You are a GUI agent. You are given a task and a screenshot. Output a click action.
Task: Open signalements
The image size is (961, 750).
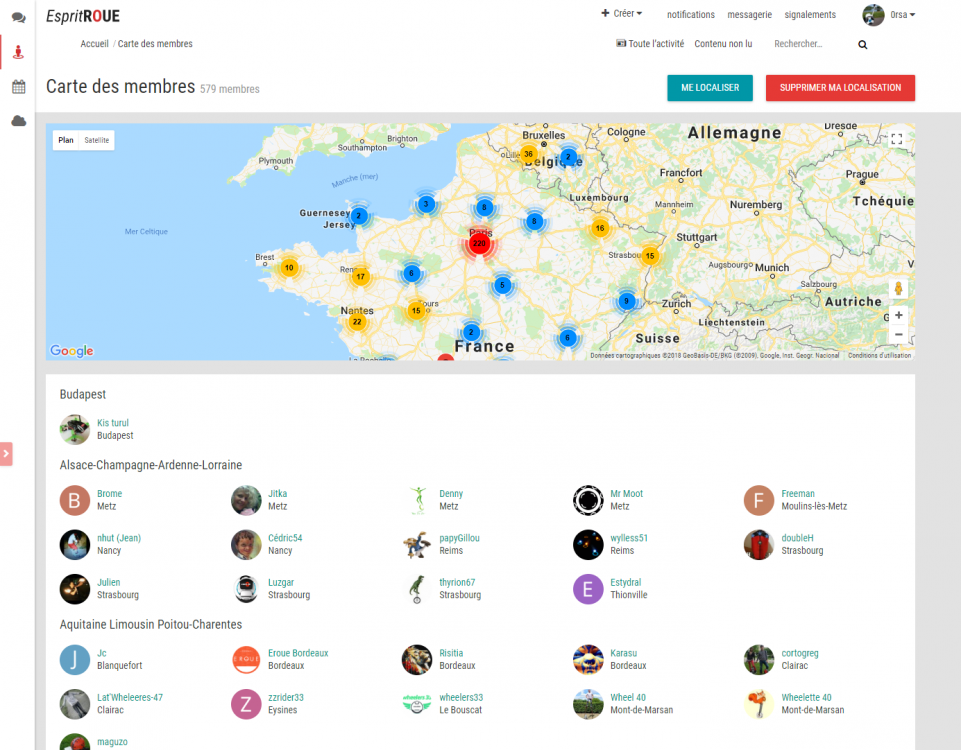click(x=810, y=15)
